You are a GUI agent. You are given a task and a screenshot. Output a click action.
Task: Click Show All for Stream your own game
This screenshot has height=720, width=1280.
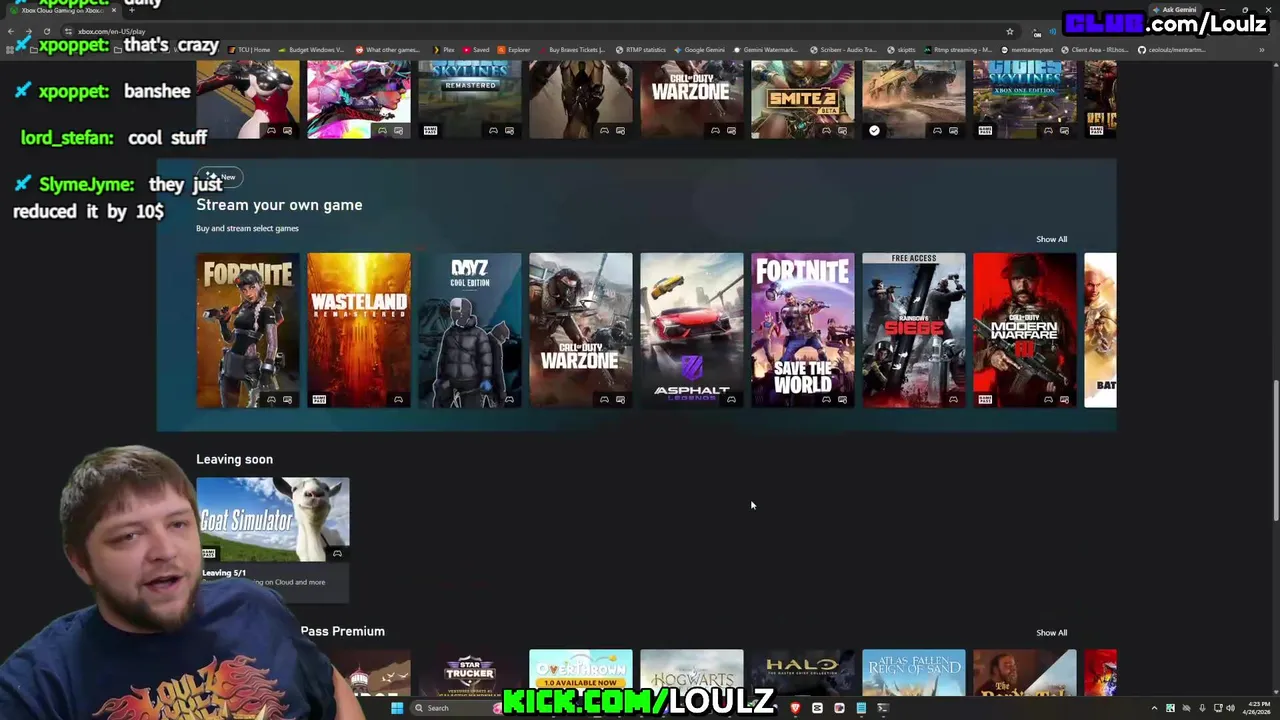[x=1051, y=239]
